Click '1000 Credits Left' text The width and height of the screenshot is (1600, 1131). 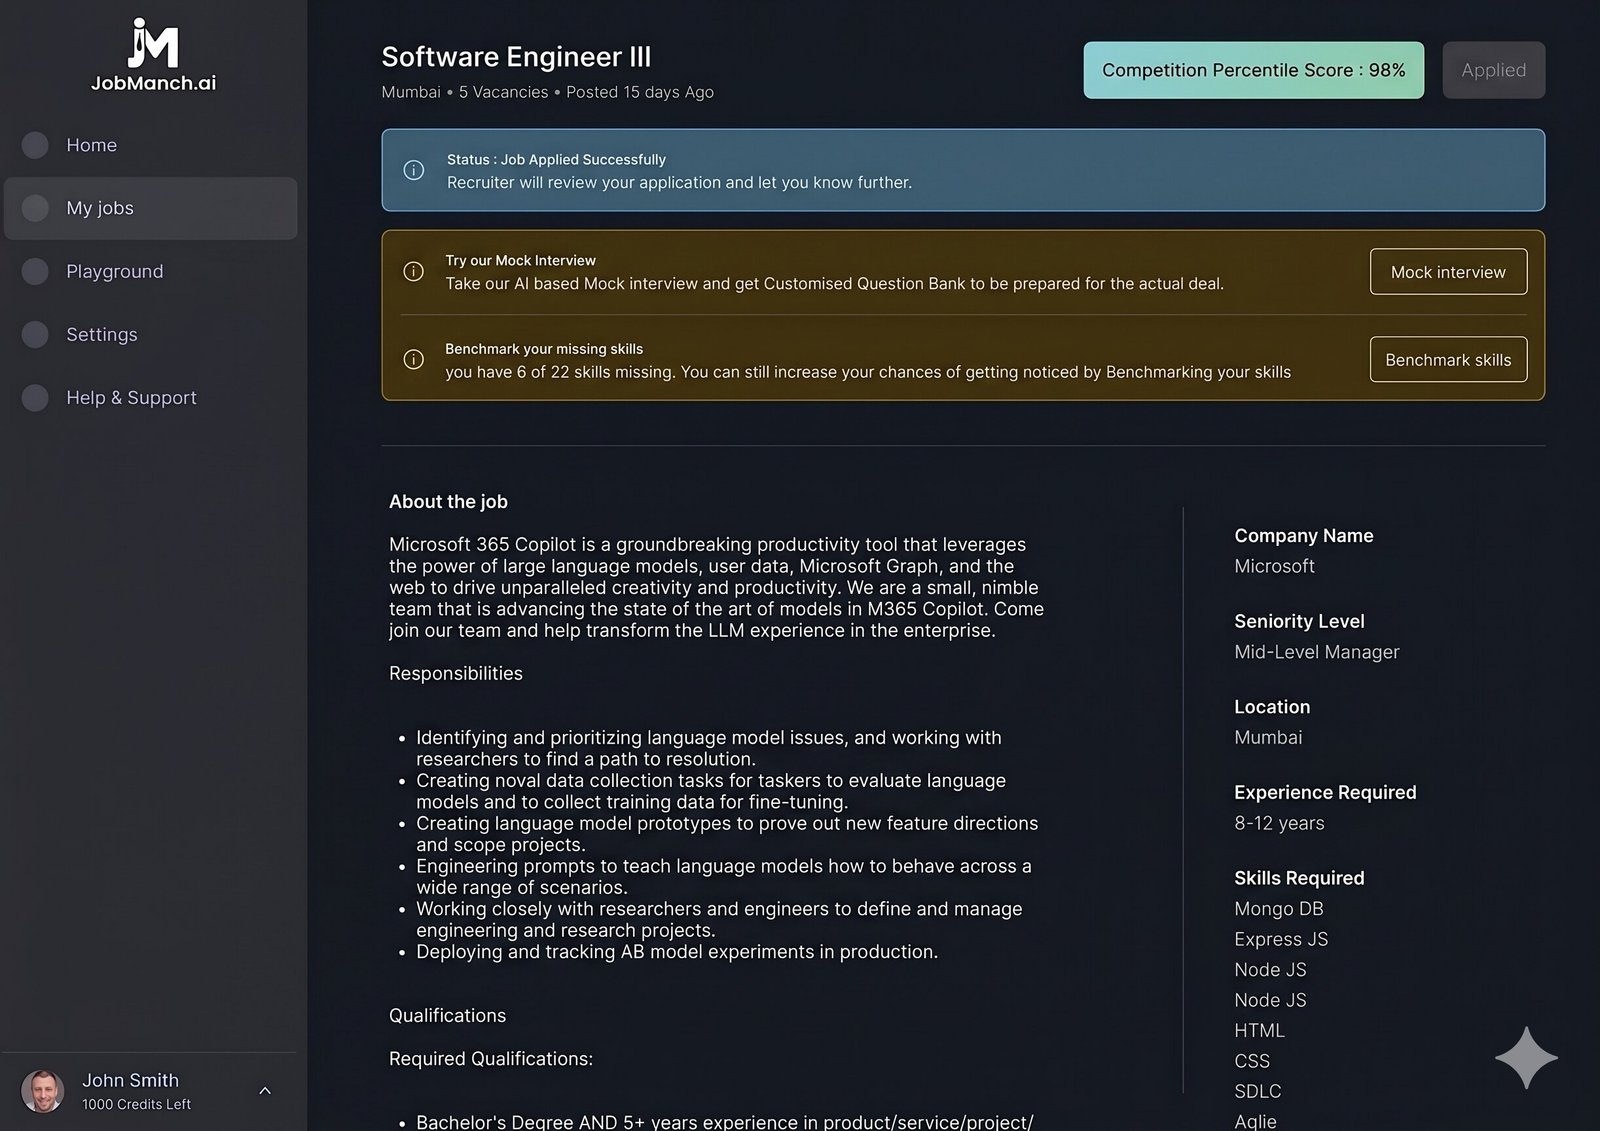coord(136,1104)
